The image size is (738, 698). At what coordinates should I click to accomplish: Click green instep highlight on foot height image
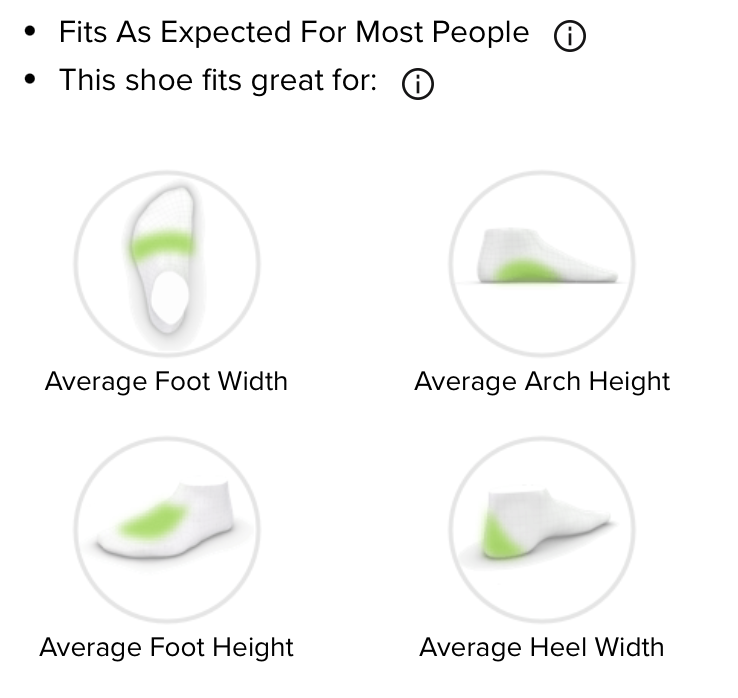click(153, 519)
